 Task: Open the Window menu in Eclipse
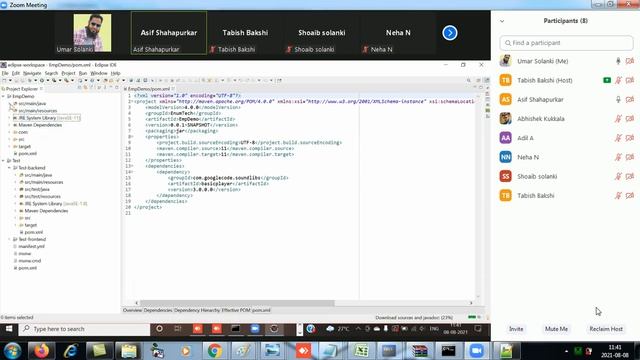[x=99, y=73]
